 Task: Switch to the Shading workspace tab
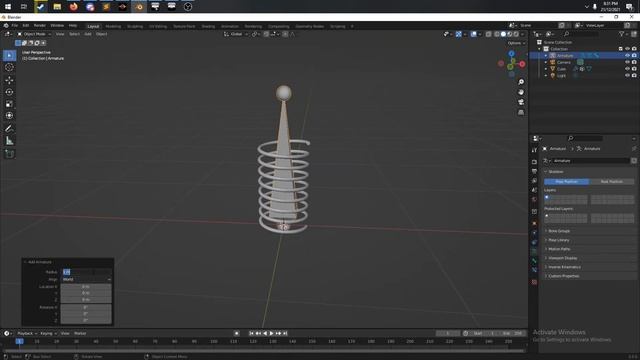(x=208, y=26)
